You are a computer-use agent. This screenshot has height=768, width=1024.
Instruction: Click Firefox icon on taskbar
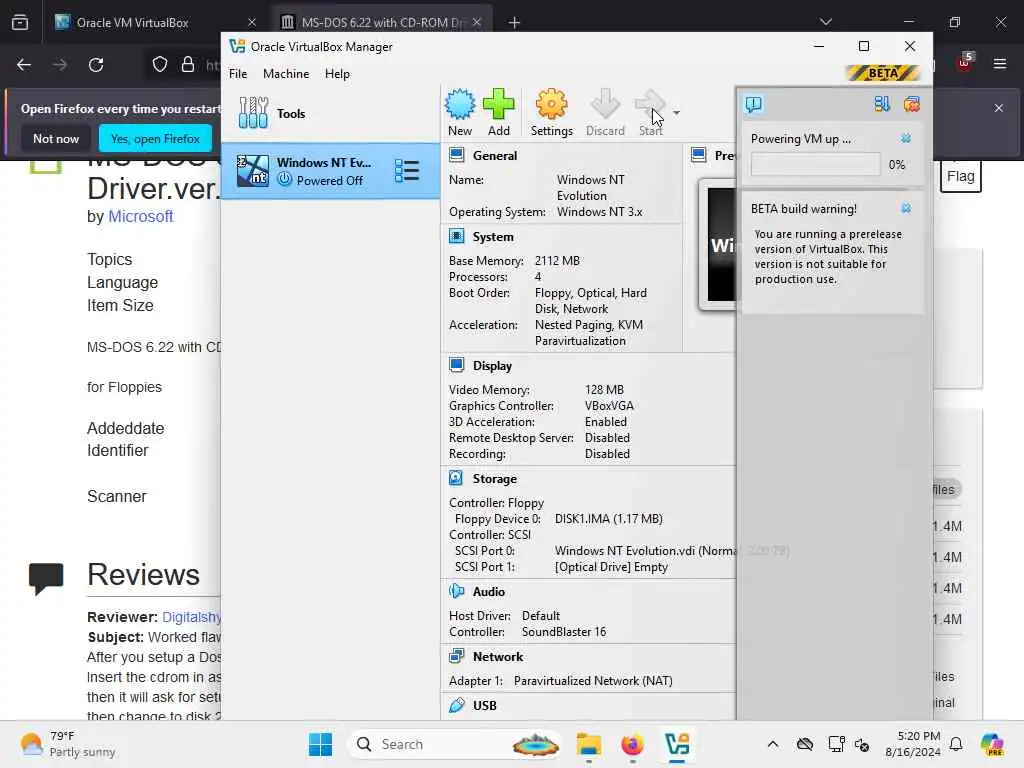[632, 744]
